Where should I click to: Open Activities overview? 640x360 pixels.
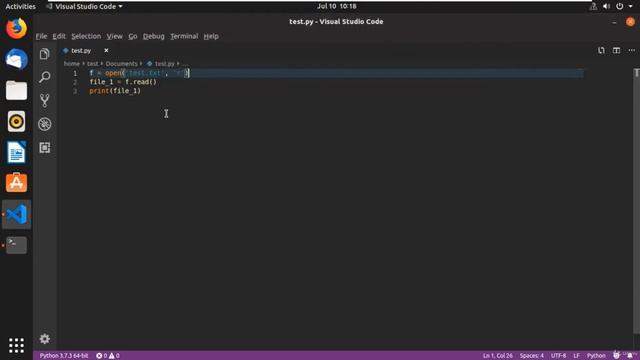coord(20,7)
